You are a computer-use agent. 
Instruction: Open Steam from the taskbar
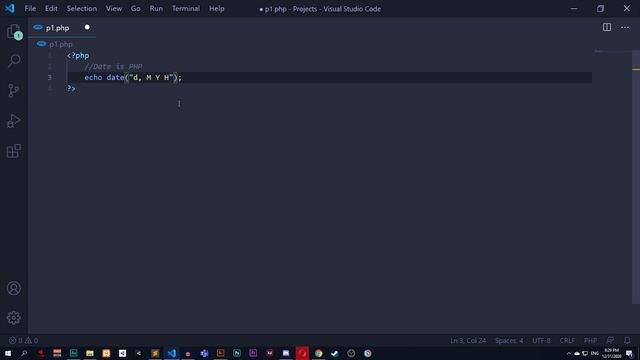pyautogui.click(x=335, y=353)
